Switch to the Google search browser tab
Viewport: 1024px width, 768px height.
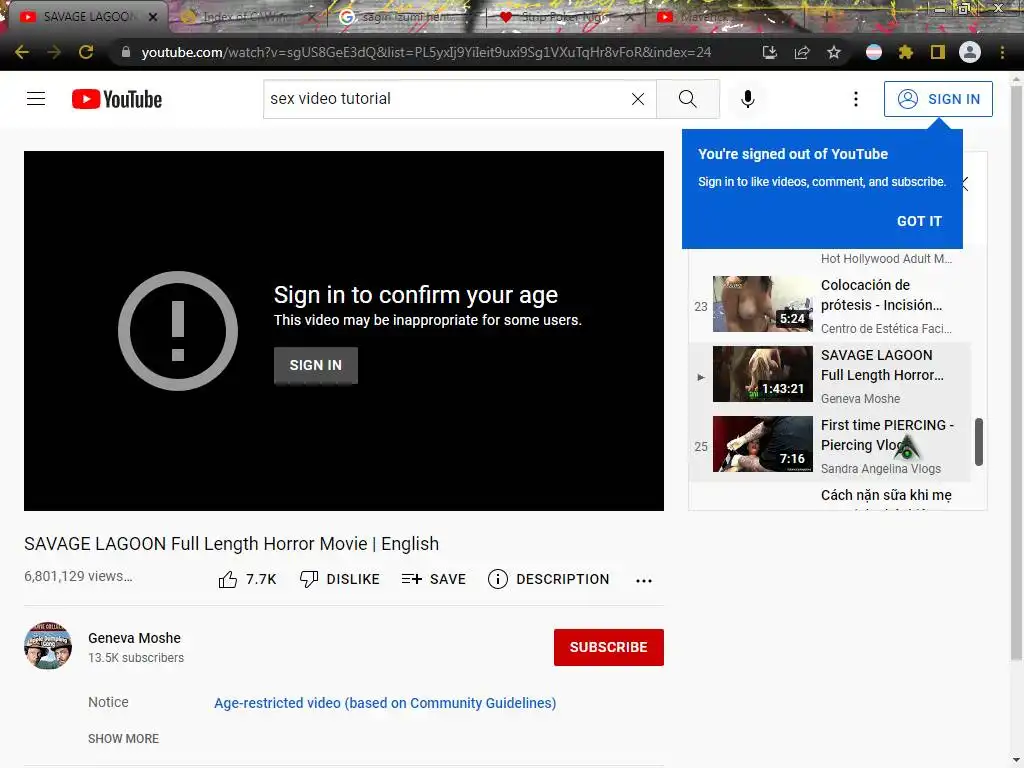[405, 17]
